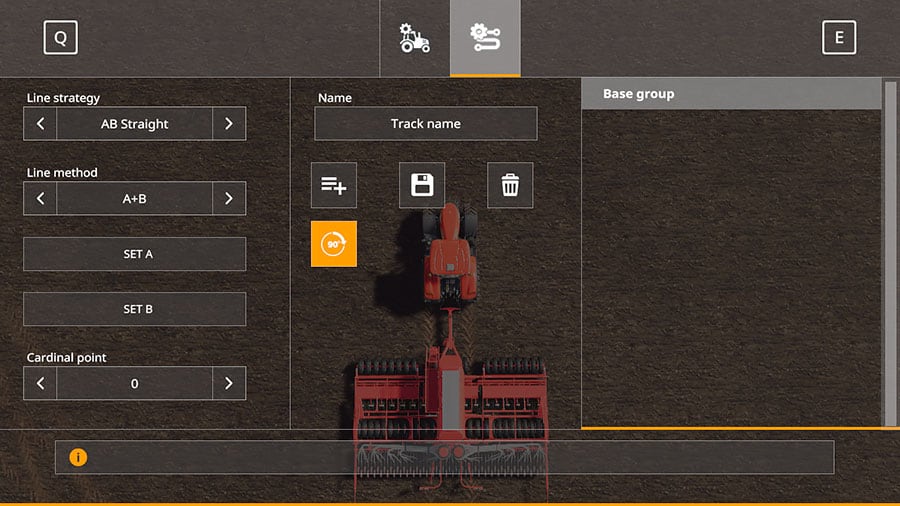
Task: Increase the Cardinal point value
Action: (229, 383)
